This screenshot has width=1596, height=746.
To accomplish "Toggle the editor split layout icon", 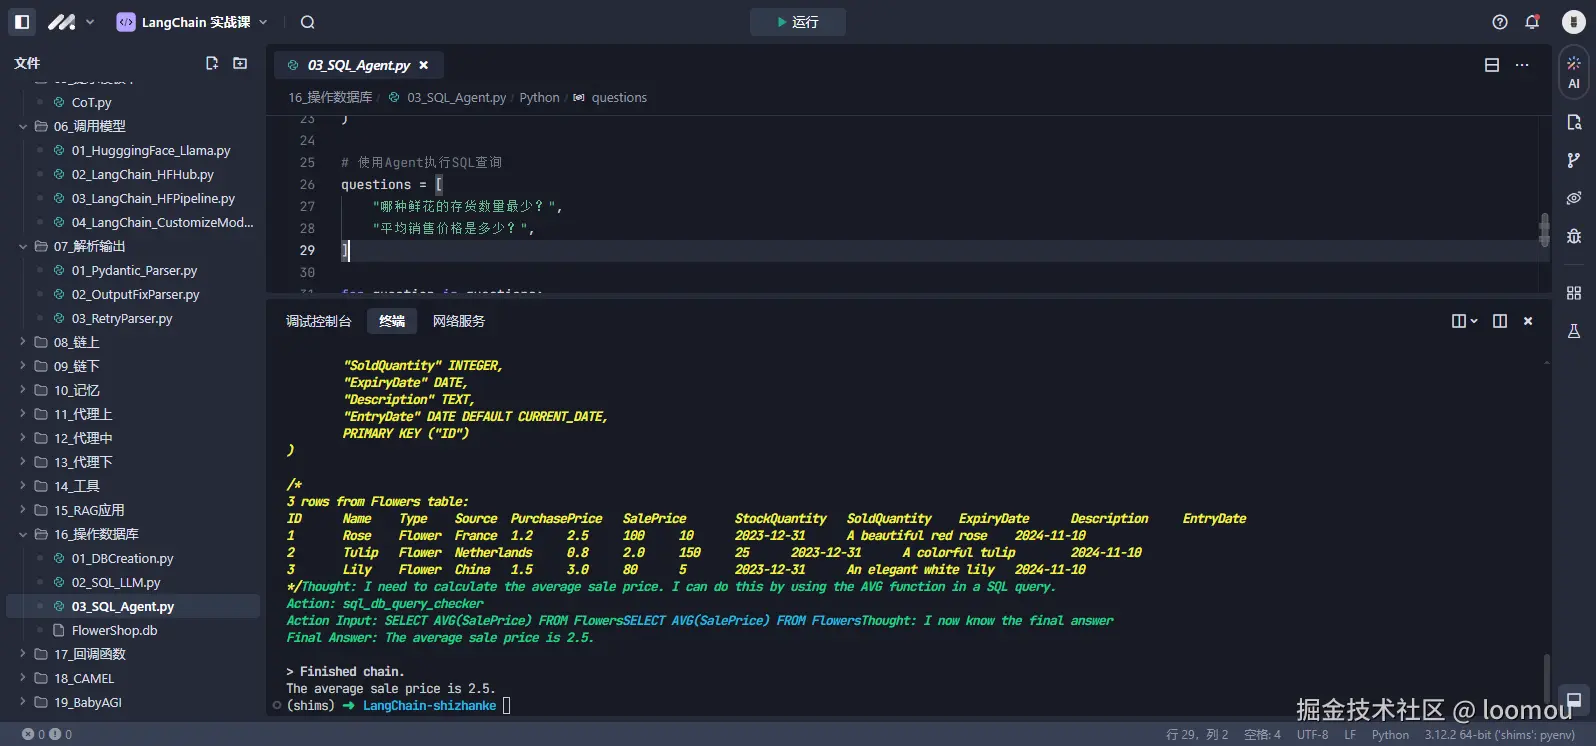I will tap(1491, 65).
